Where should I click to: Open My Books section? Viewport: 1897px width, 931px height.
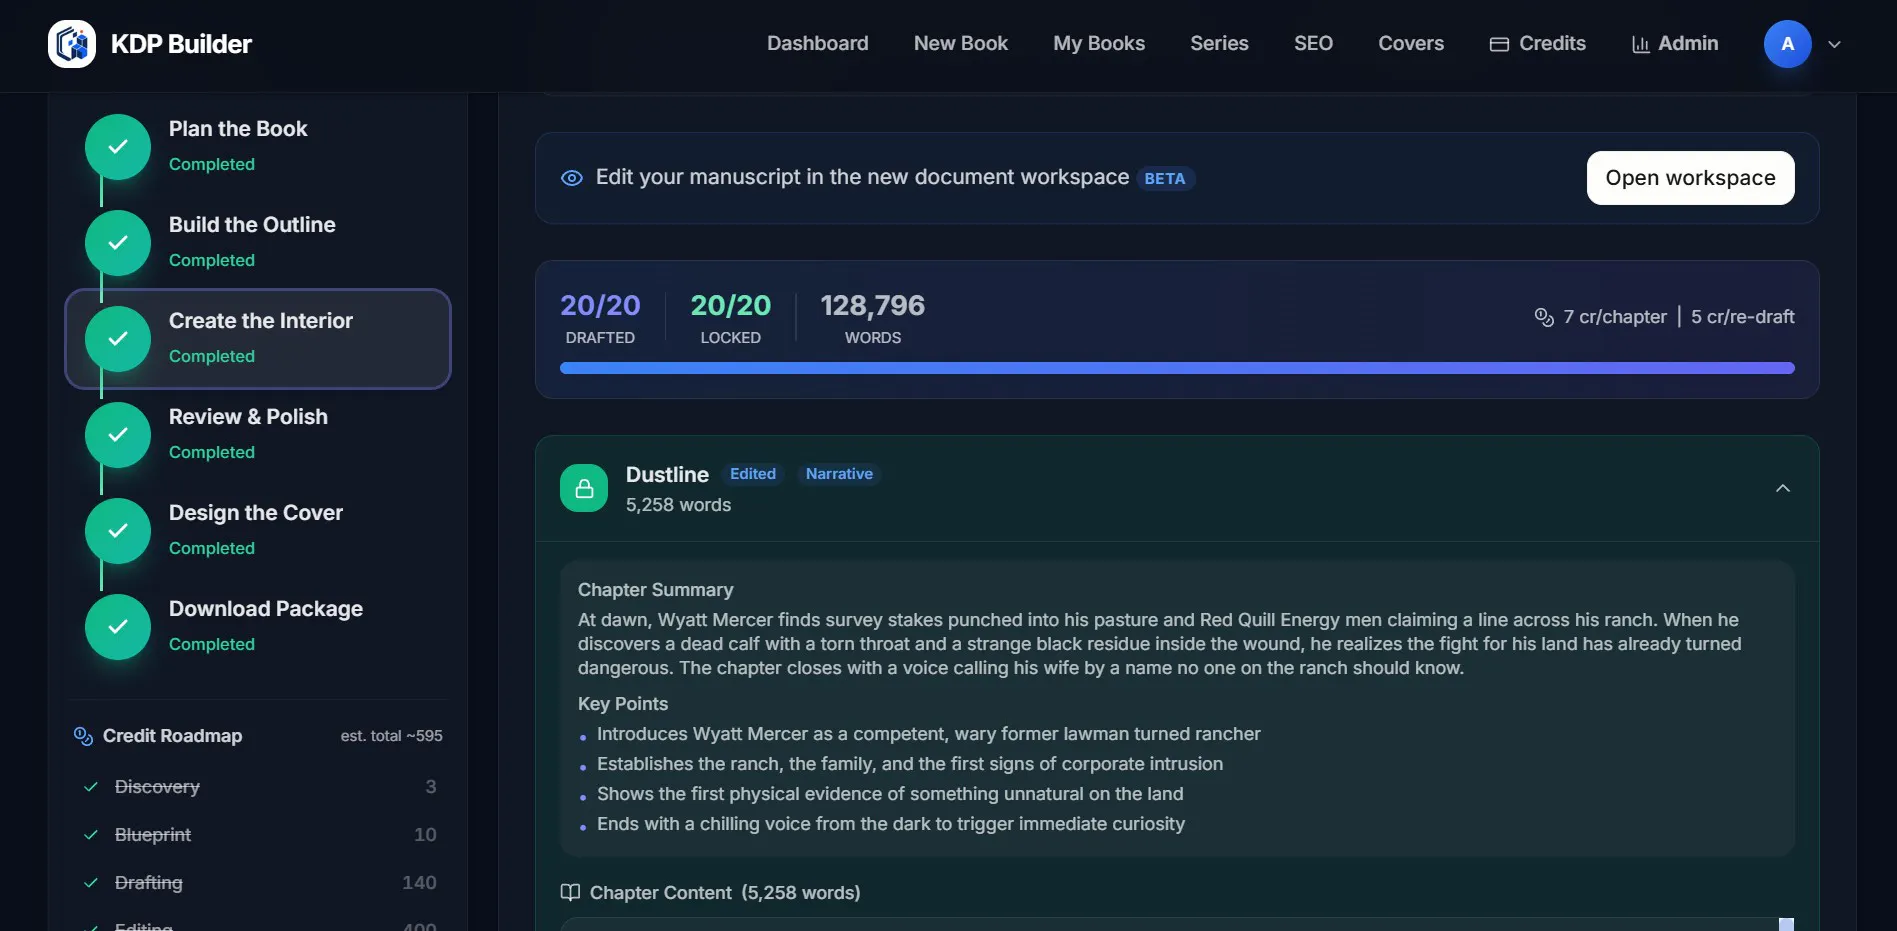tap(1098, 44)
